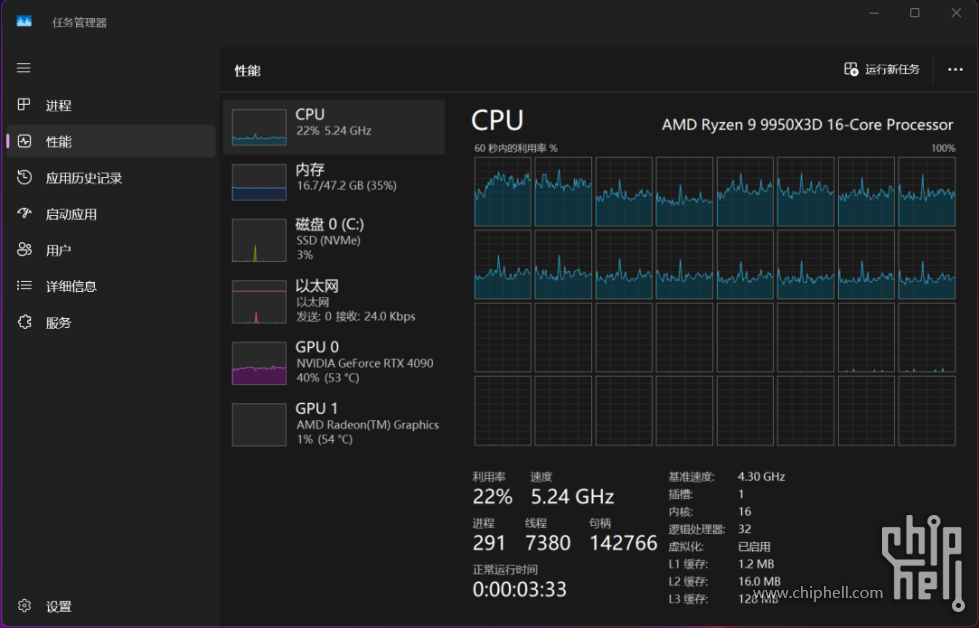Select the CPU mini graph thumbnail
979x628 pixels.
(259, 127)
